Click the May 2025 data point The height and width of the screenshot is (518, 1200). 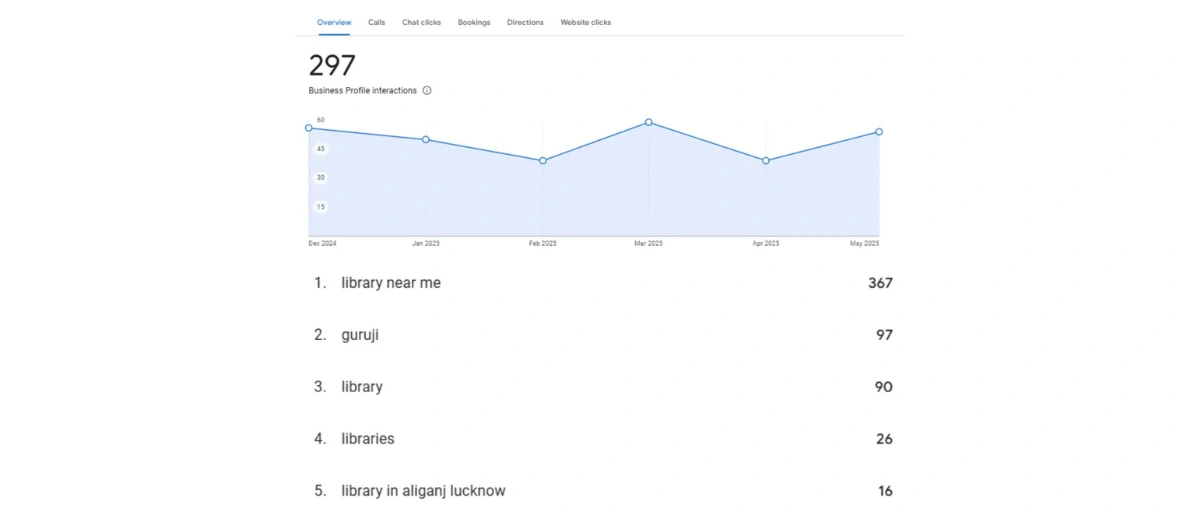pyautogui.click(x=879, y=132)
